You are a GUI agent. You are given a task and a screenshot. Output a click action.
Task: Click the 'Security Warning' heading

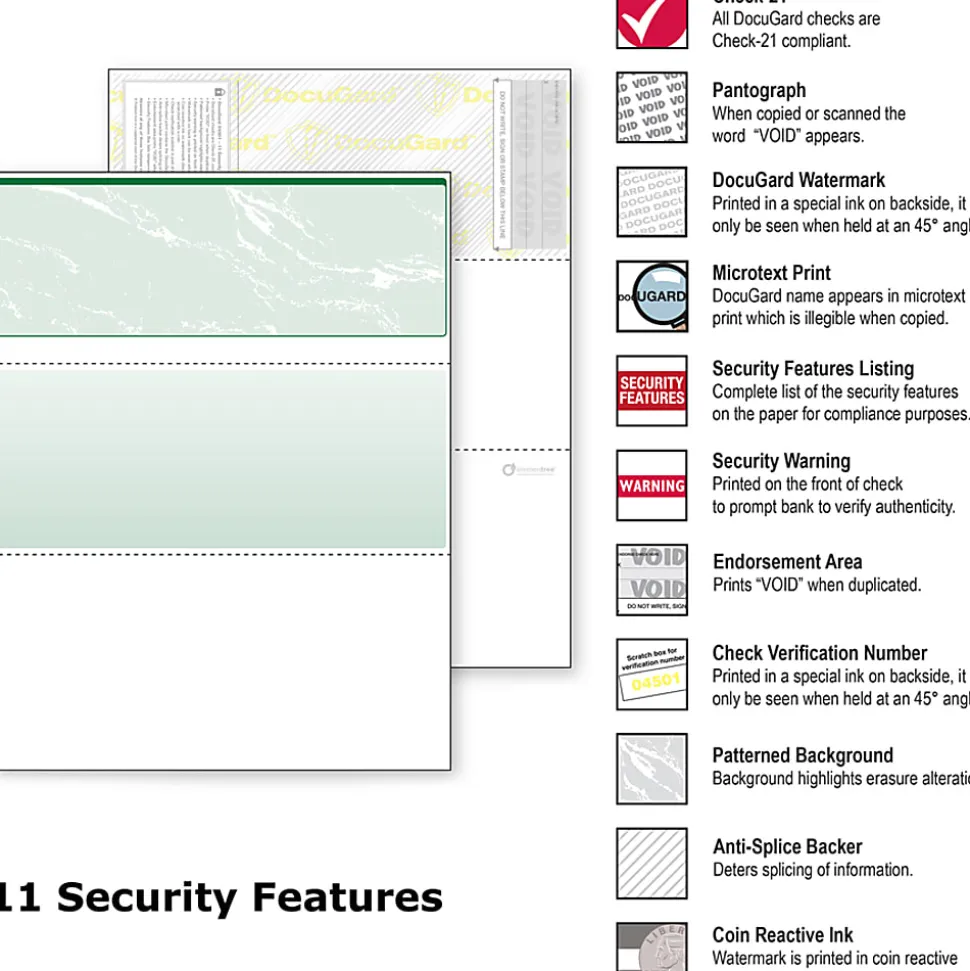(x=781, y=461)
